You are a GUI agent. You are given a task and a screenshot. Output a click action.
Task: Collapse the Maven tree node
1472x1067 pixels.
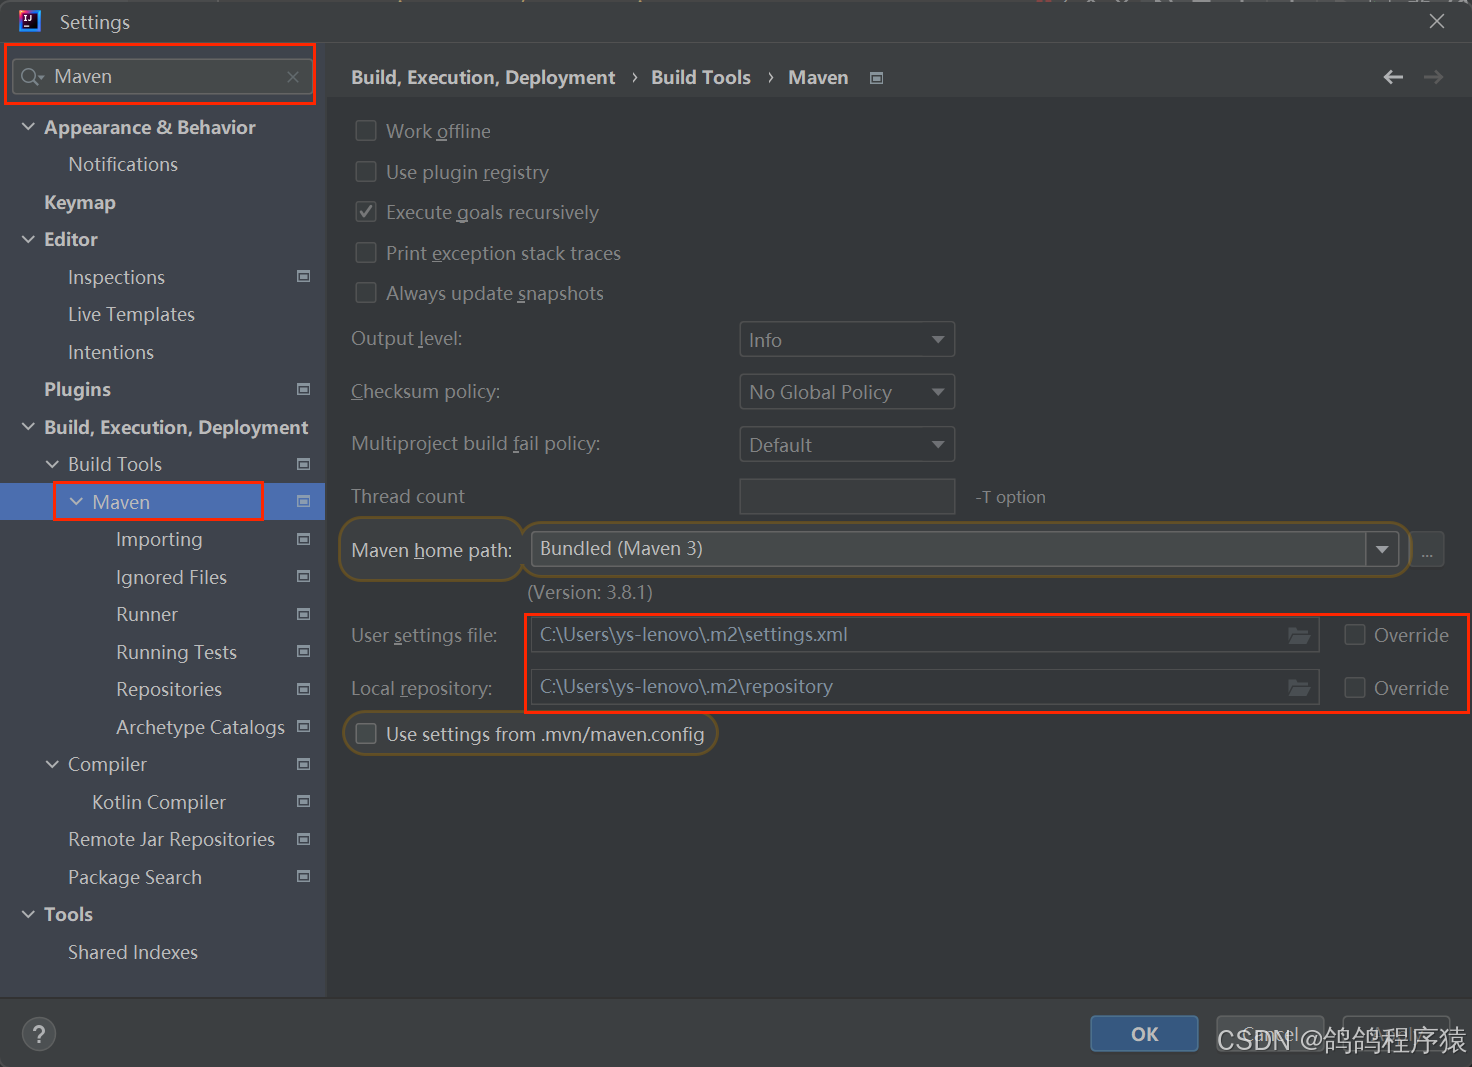(76, 501)
